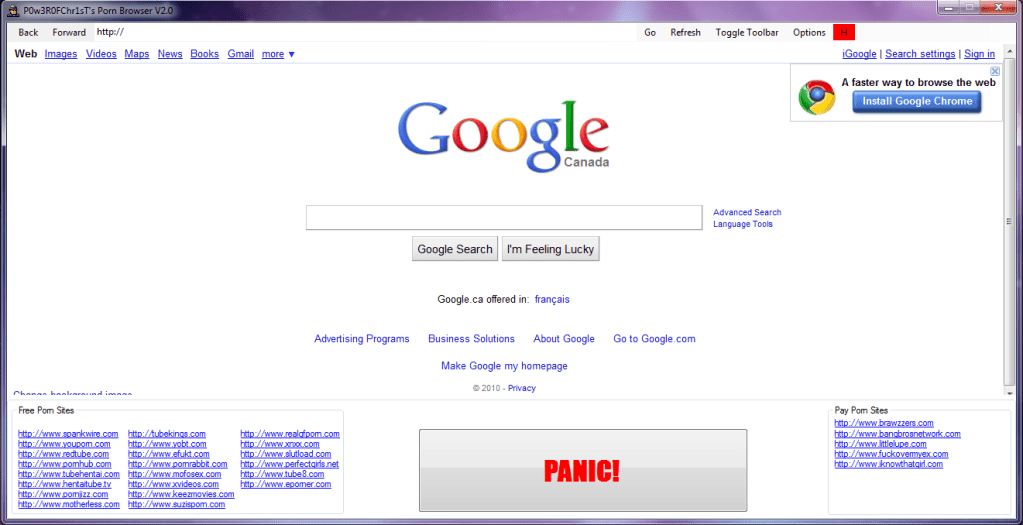Image resolution: width=1023 pixels, height=525 pixels.
Task: Open the Privacy link
Action: click(522, 388)
